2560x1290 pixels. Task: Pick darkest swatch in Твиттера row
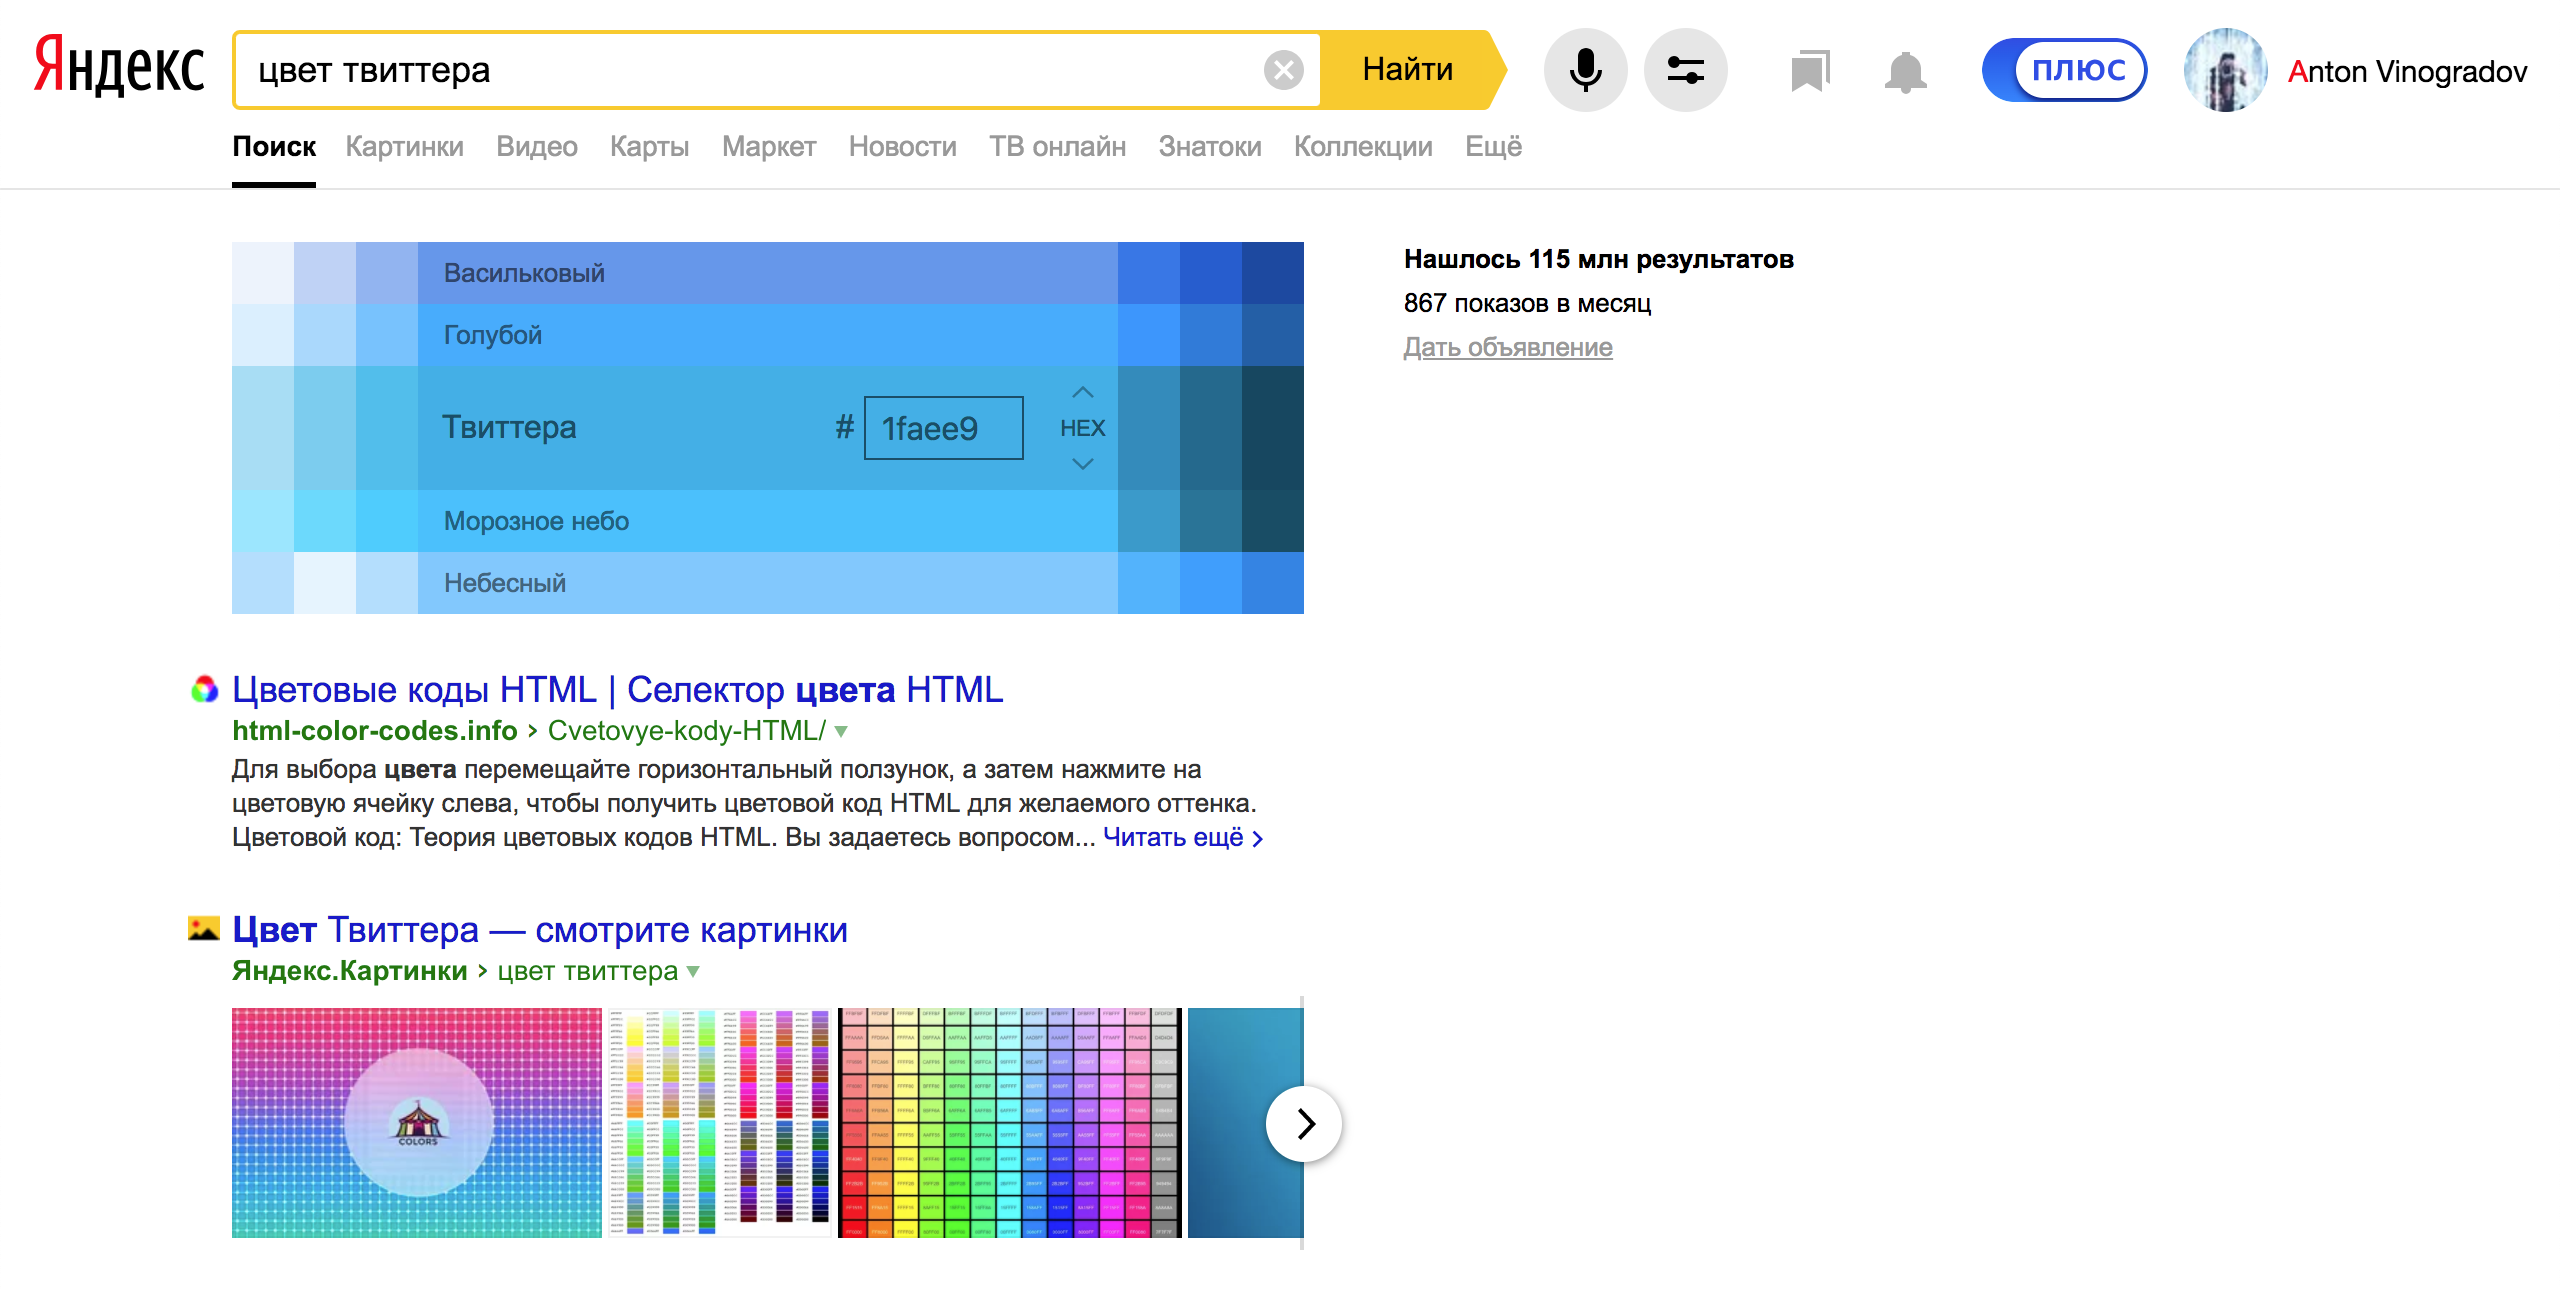[1273, 428]
